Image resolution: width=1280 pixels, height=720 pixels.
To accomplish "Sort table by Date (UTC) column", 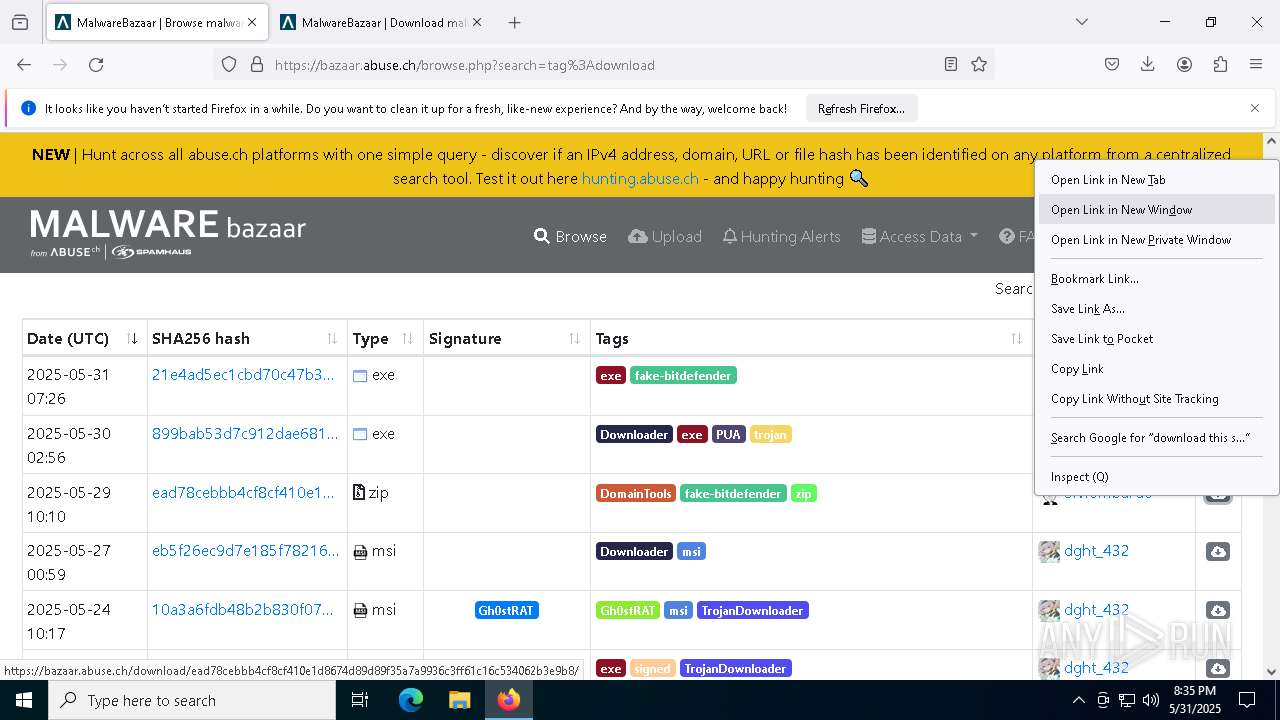I will pos(83,338).
